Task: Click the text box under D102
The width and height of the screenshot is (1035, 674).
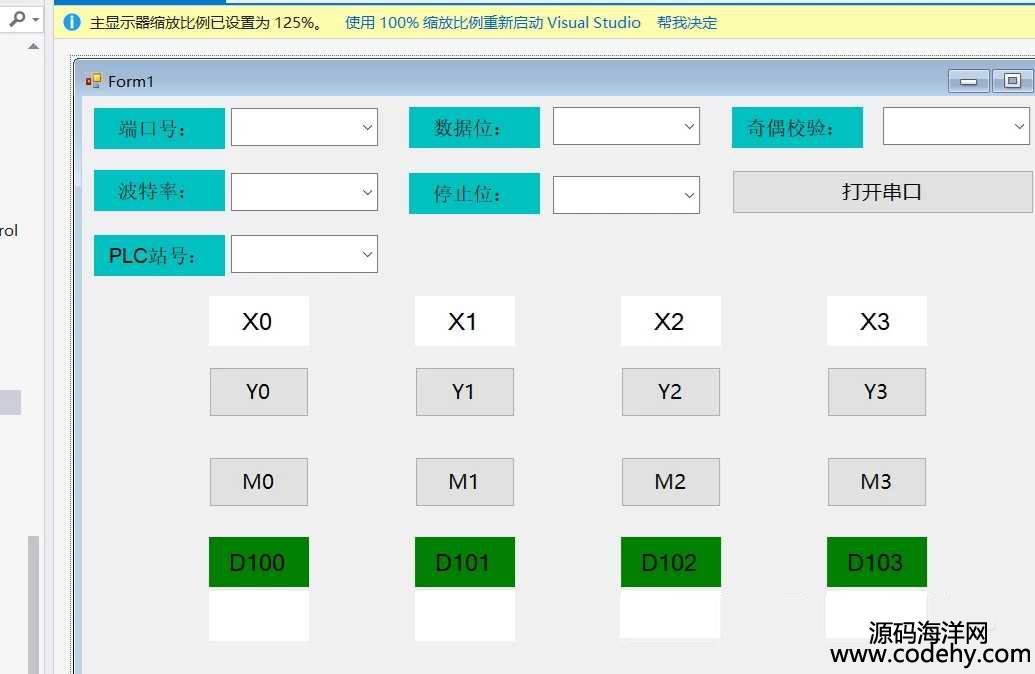Action: coord(671,614)
